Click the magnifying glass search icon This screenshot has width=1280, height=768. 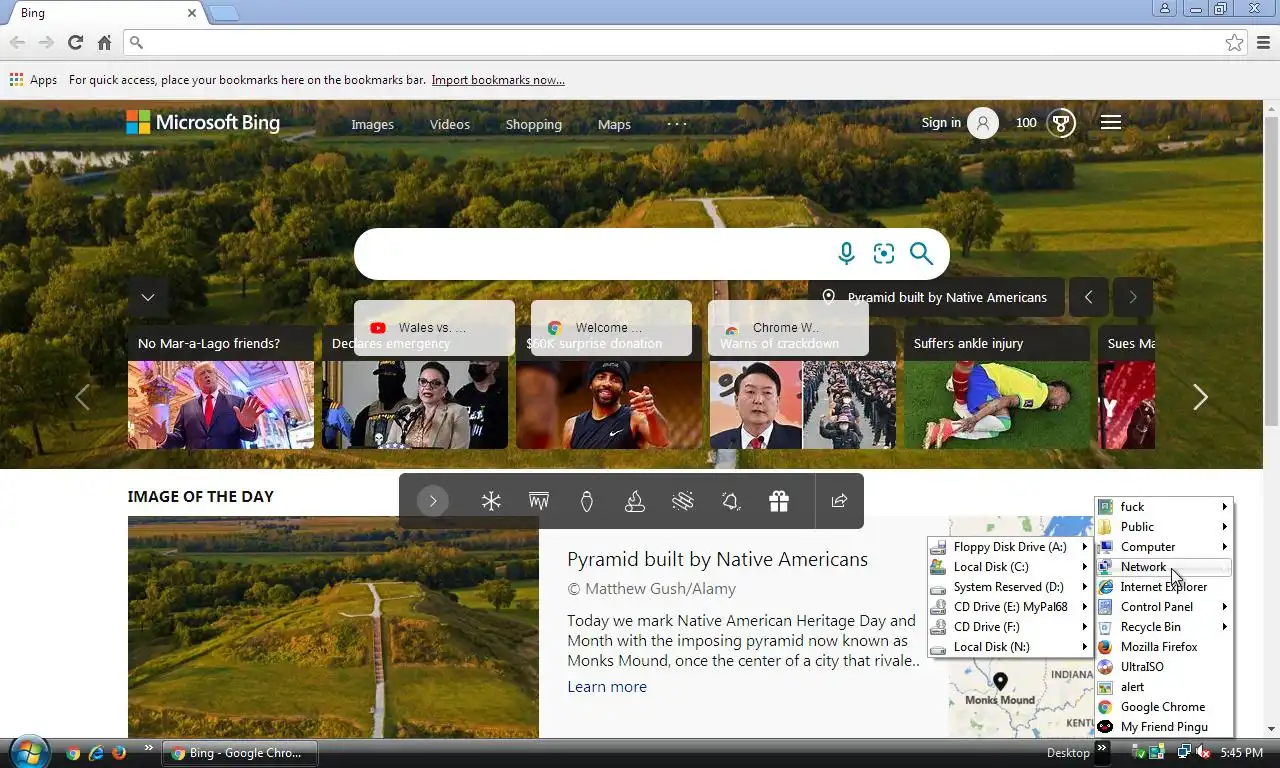click(921, 254)
